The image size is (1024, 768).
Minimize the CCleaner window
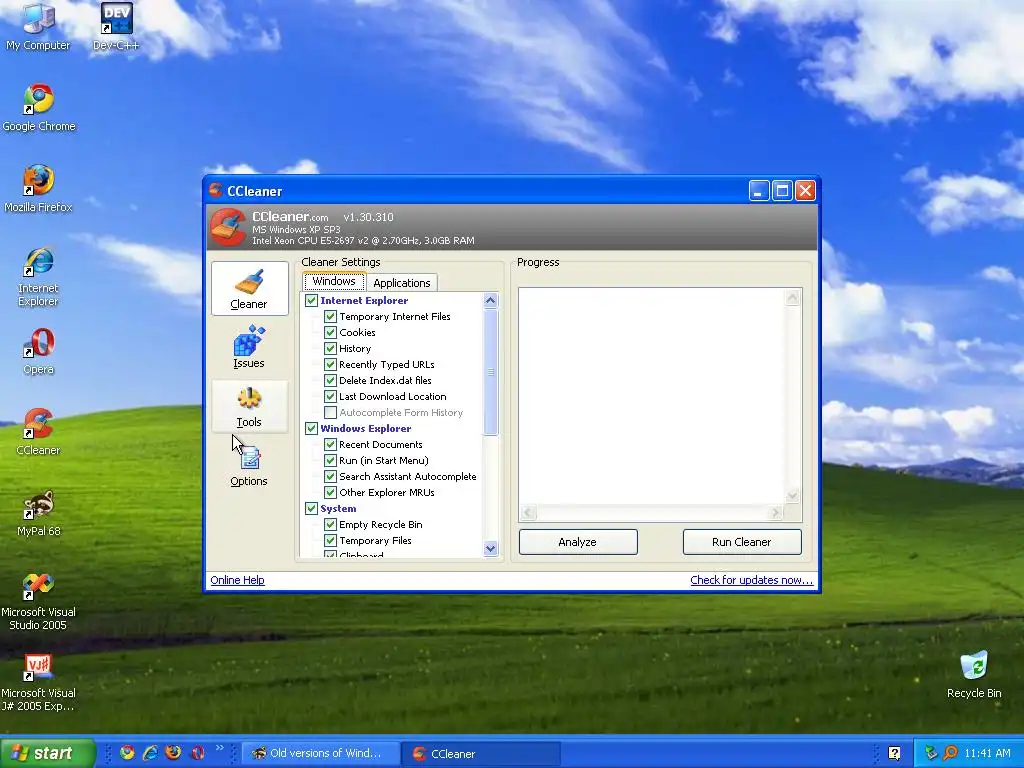[x=758, y=191]
